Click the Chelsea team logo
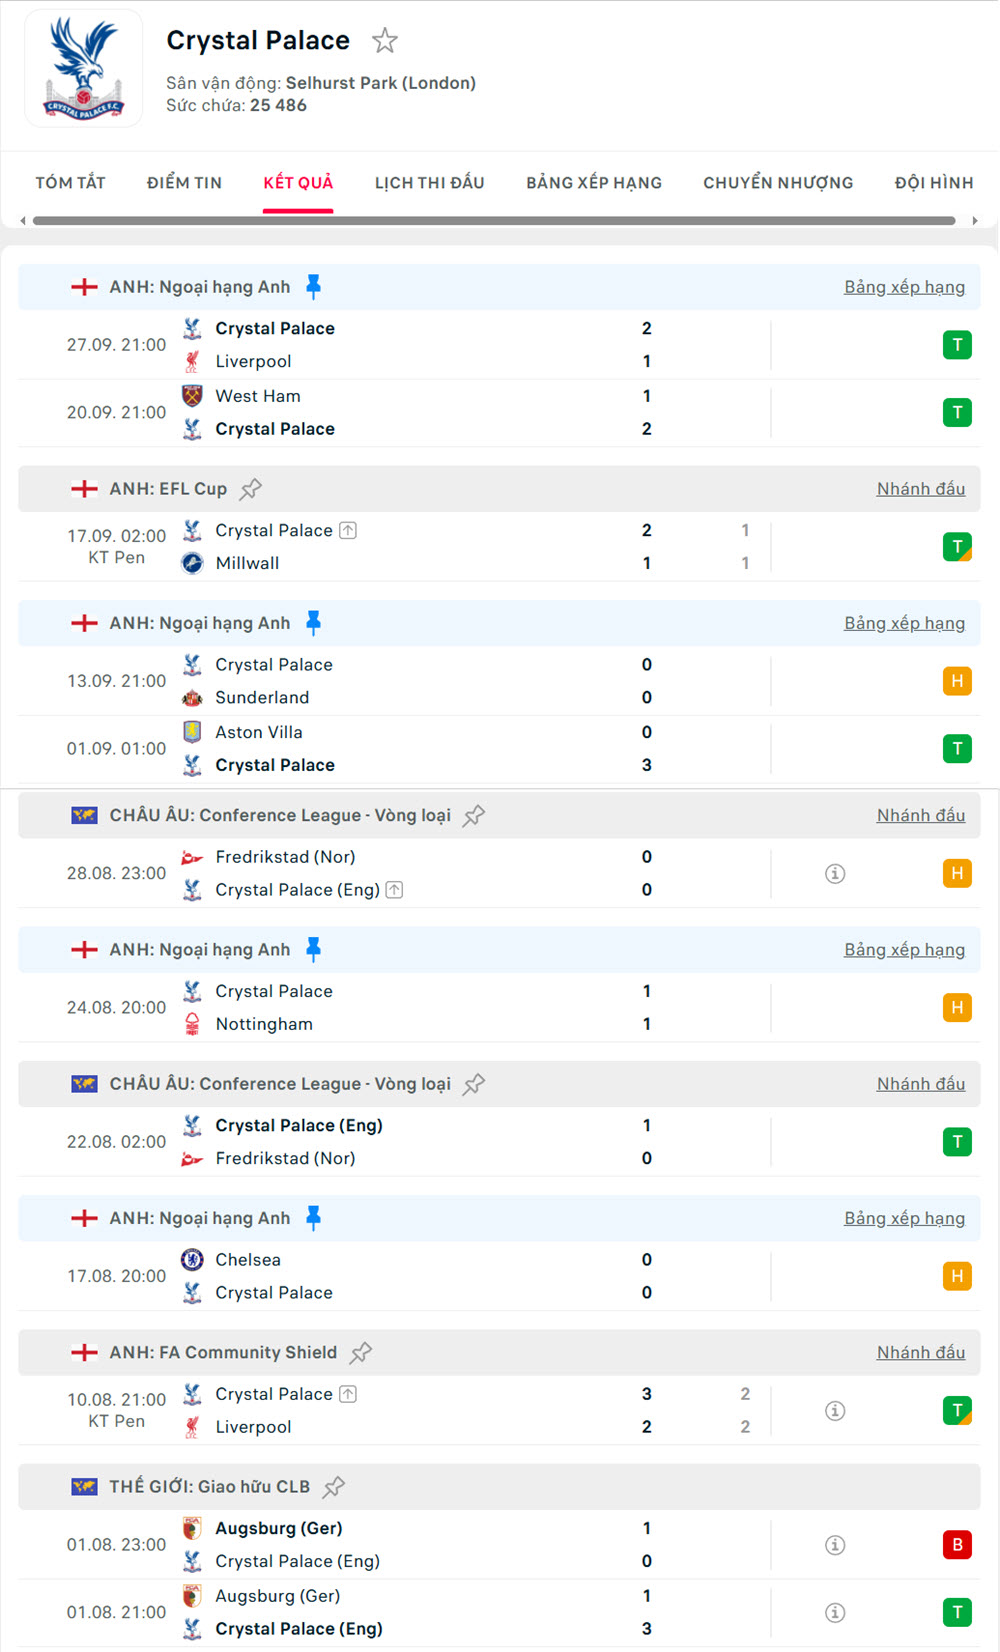 click(x=192, y=1260)
